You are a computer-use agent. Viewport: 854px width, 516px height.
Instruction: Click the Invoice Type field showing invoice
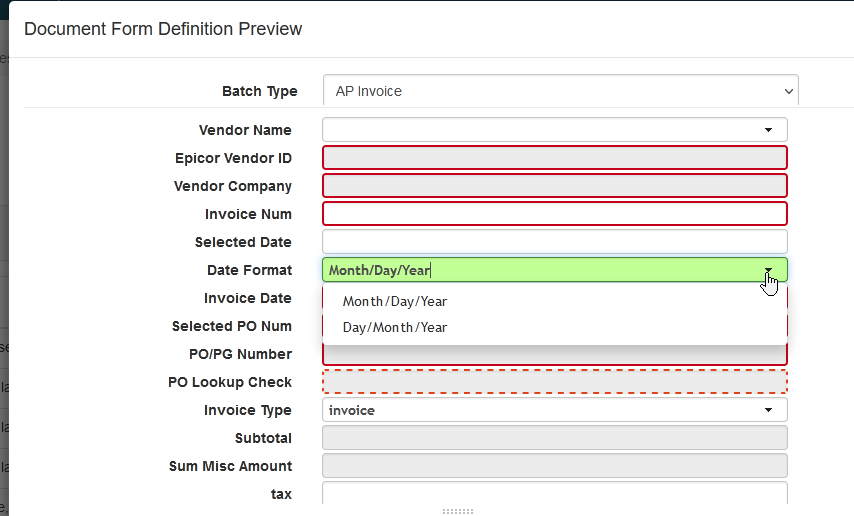(x=540, y=410)
